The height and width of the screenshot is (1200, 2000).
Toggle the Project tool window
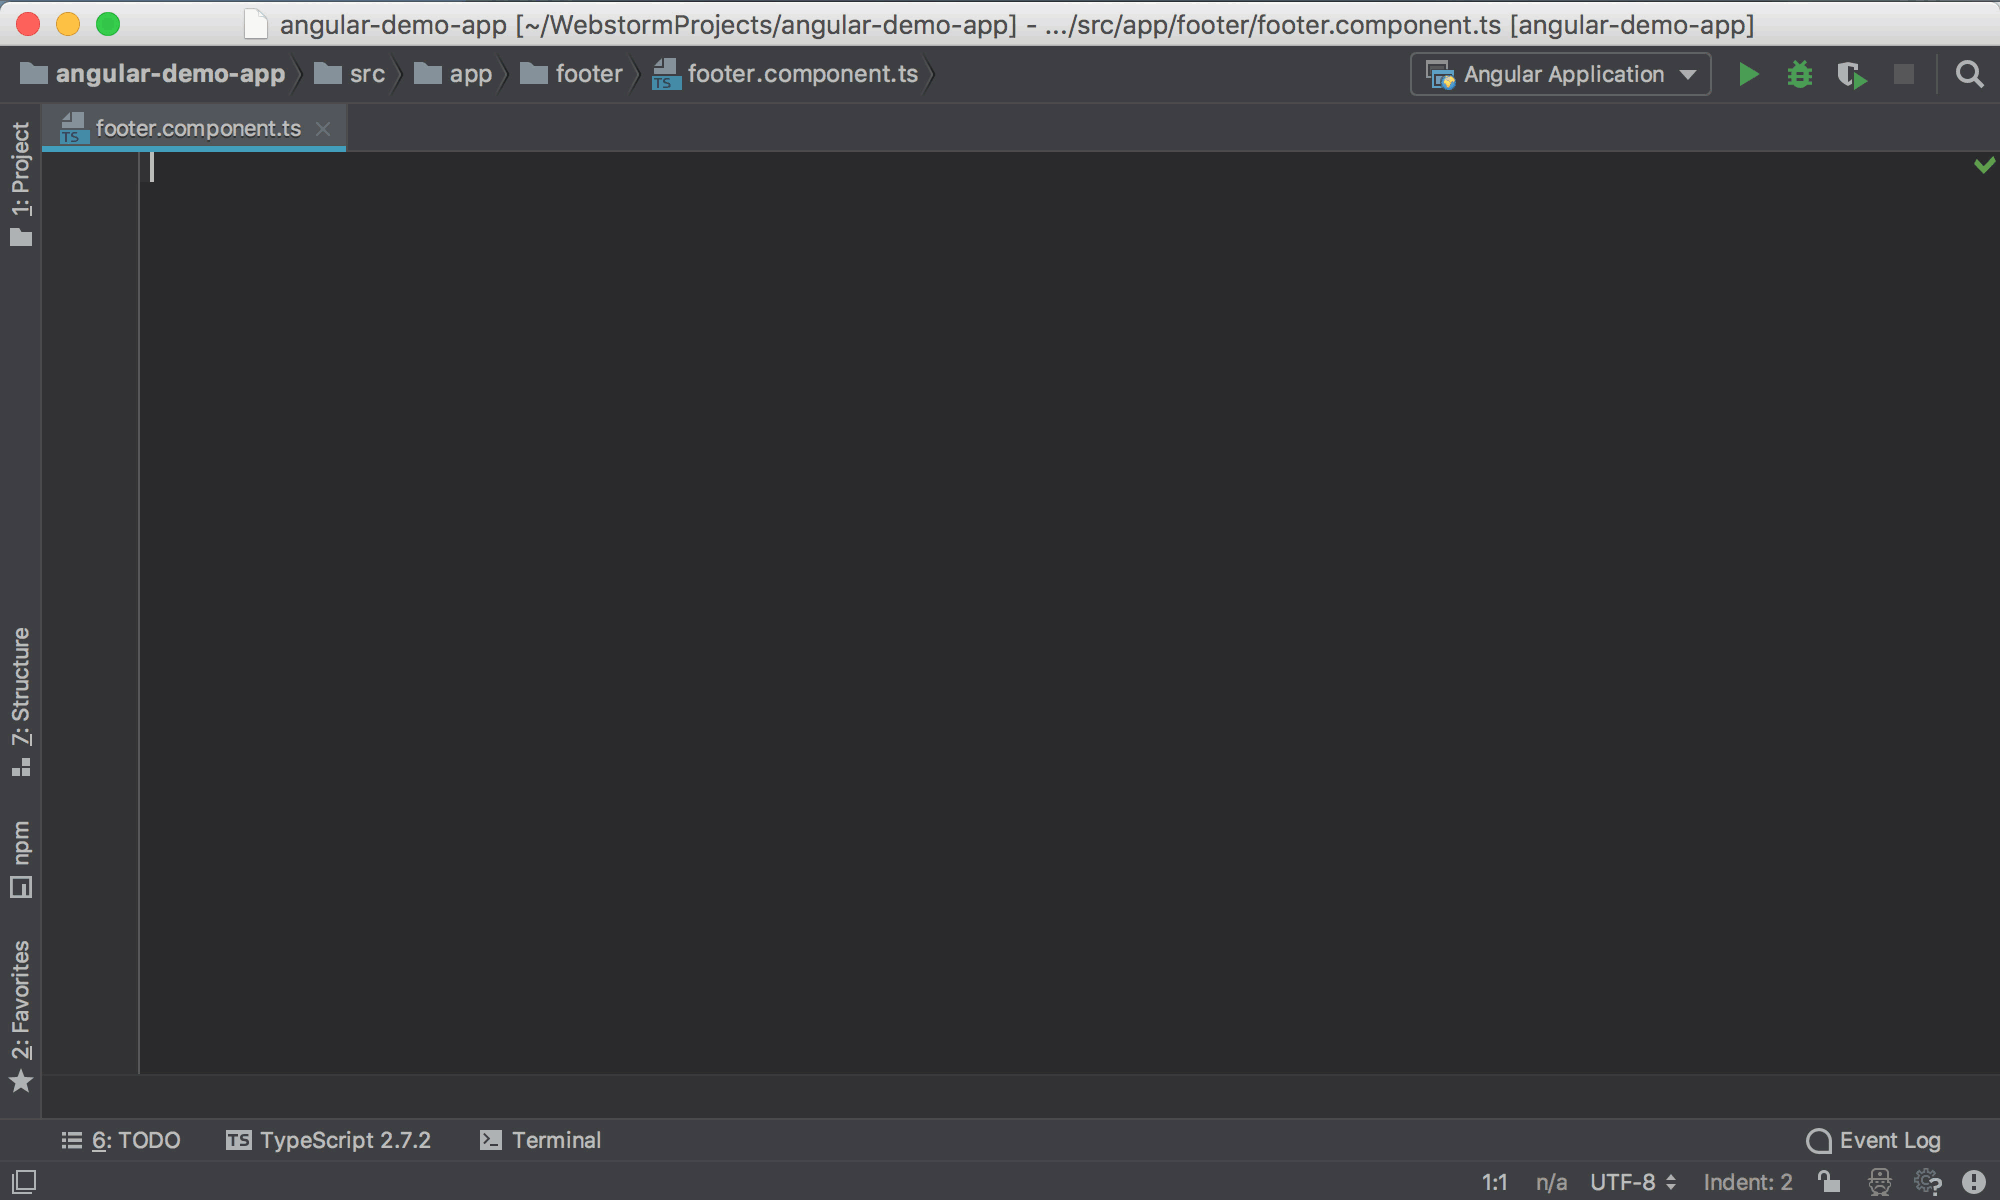click(x=21, y=182)
